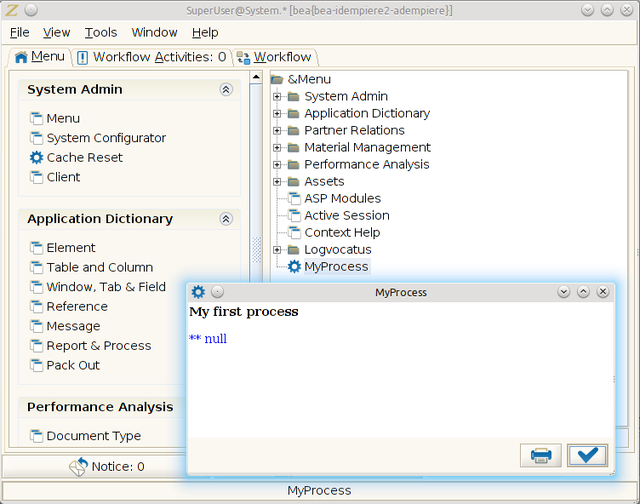Collapse the Application Dictionary panel

coord(226,218)
